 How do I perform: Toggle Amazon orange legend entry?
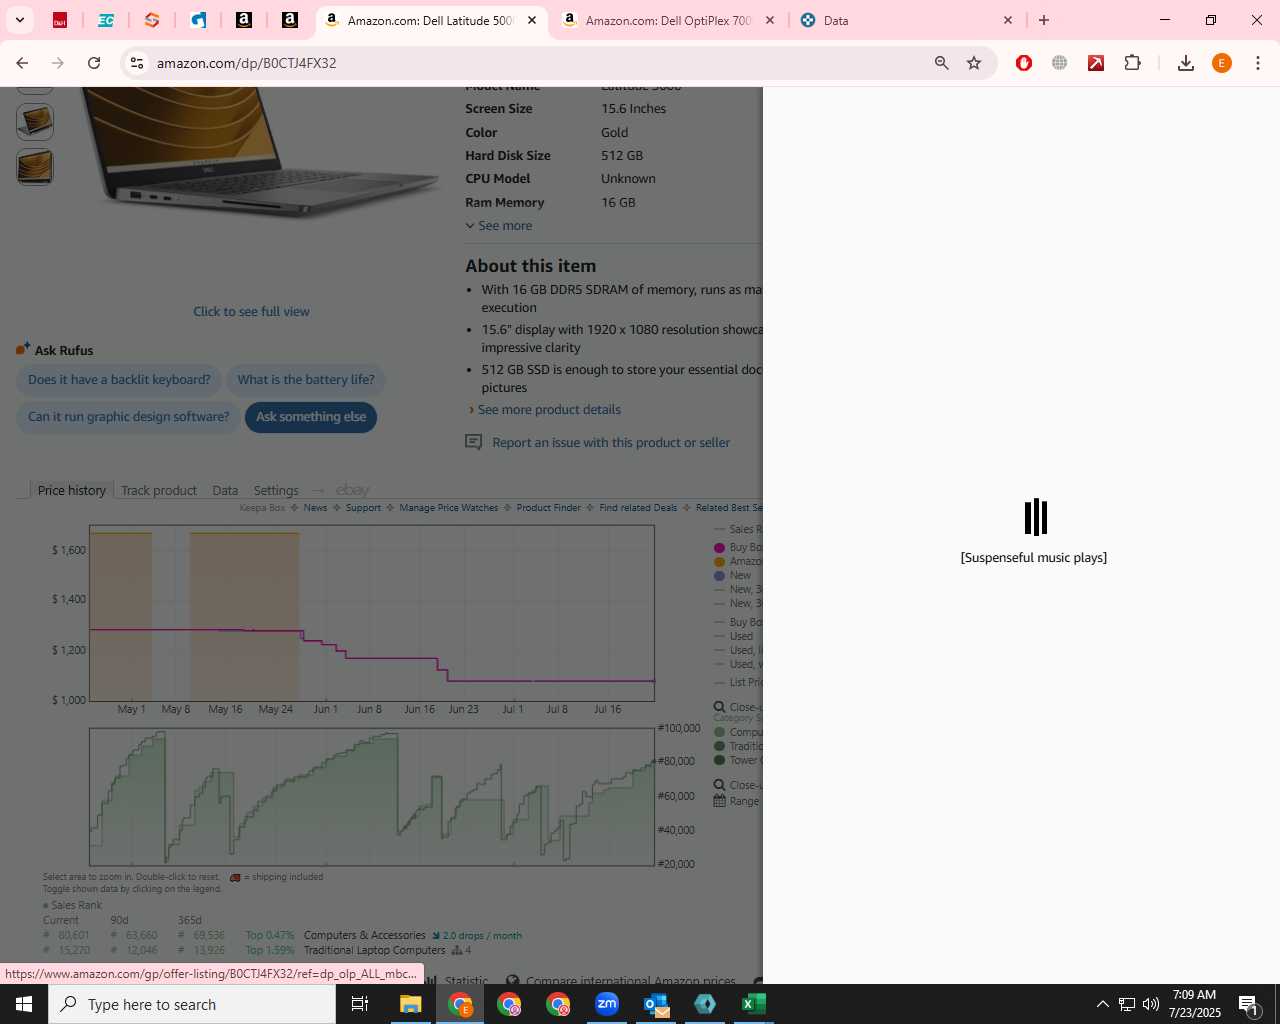click(738, 562)
